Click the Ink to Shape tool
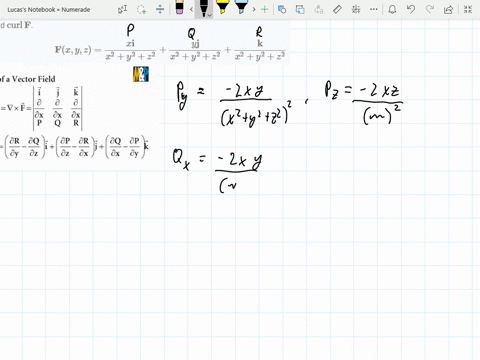Viewport: 480px width, 360px height. tap(300, 9)
